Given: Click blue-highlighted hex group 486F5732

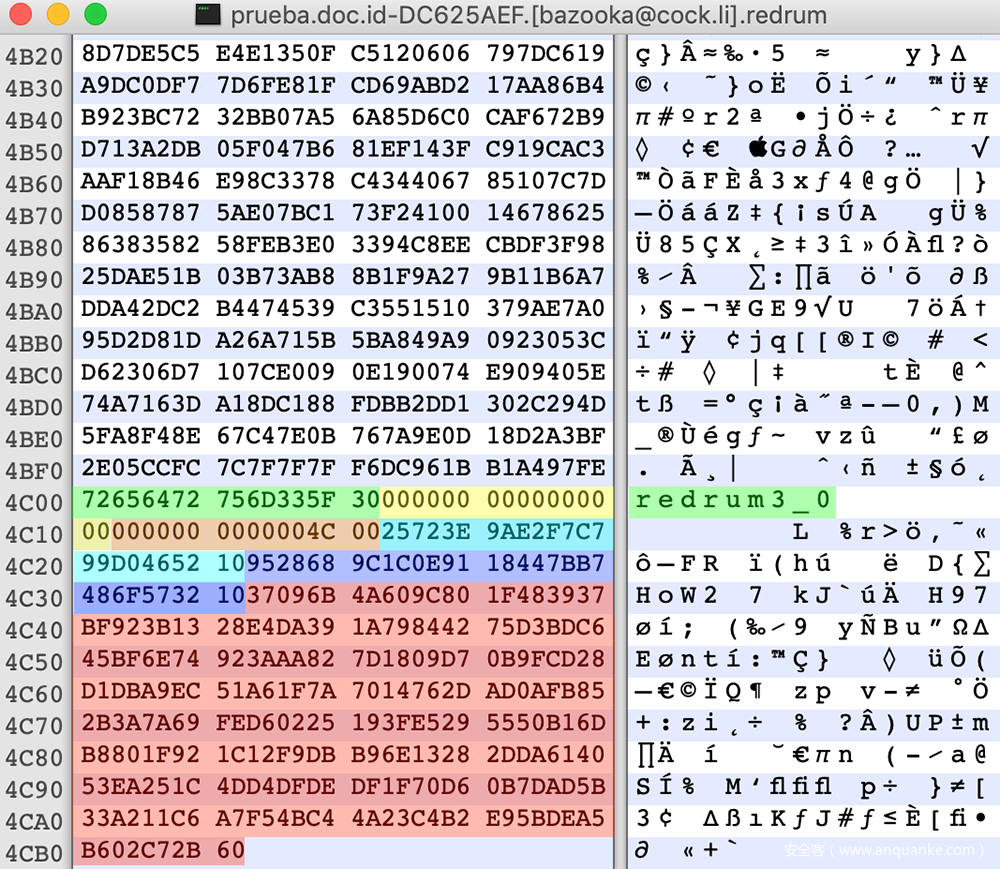Looking at the screenshot, I should tap(141, 595).
